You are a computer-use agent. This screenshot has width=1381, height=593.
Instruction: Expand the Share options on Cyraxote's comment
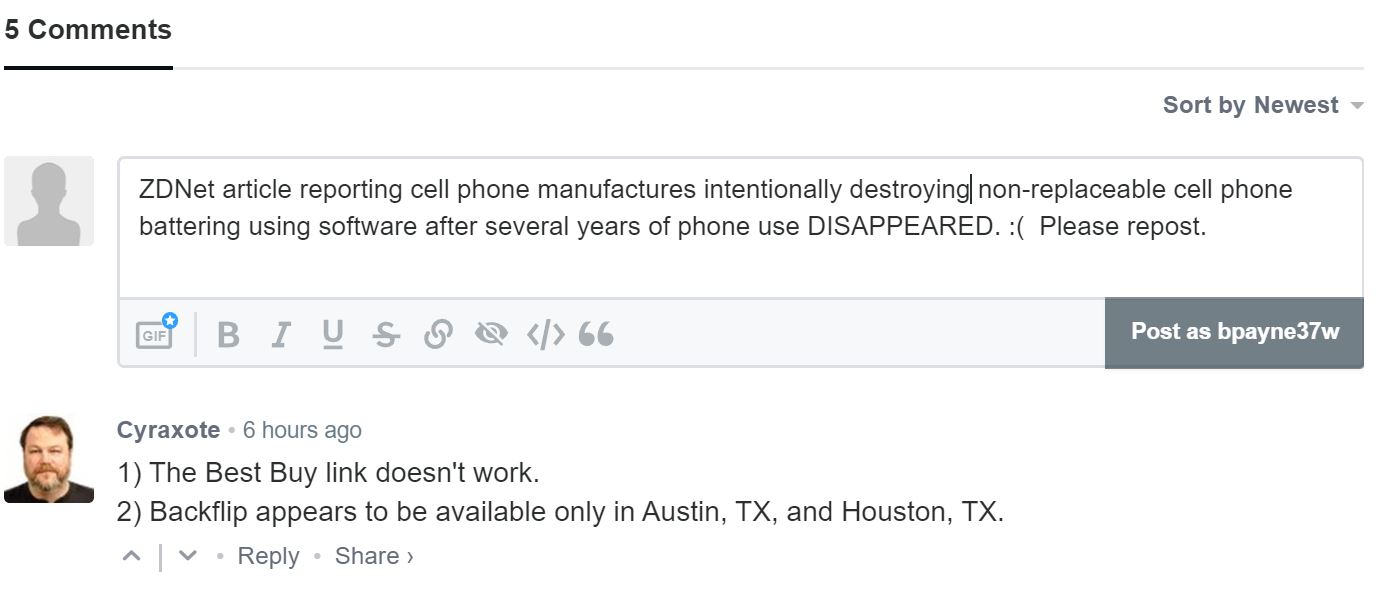374,556
